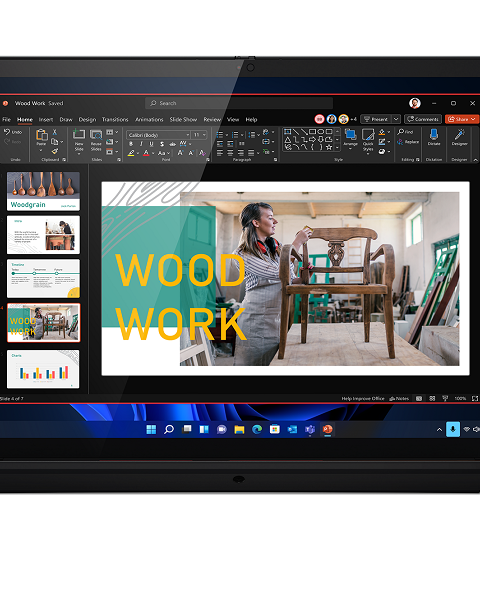This screenshot has height=606, width=480.
Task: Decrease font size
Action: pos(191,153)
